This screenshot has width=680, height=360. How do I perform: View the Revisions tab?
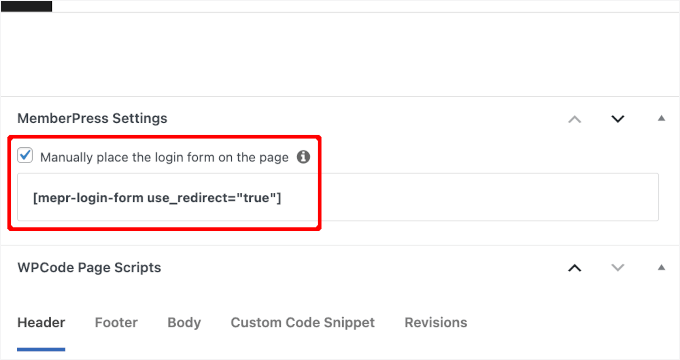click(x=436, y=323)
